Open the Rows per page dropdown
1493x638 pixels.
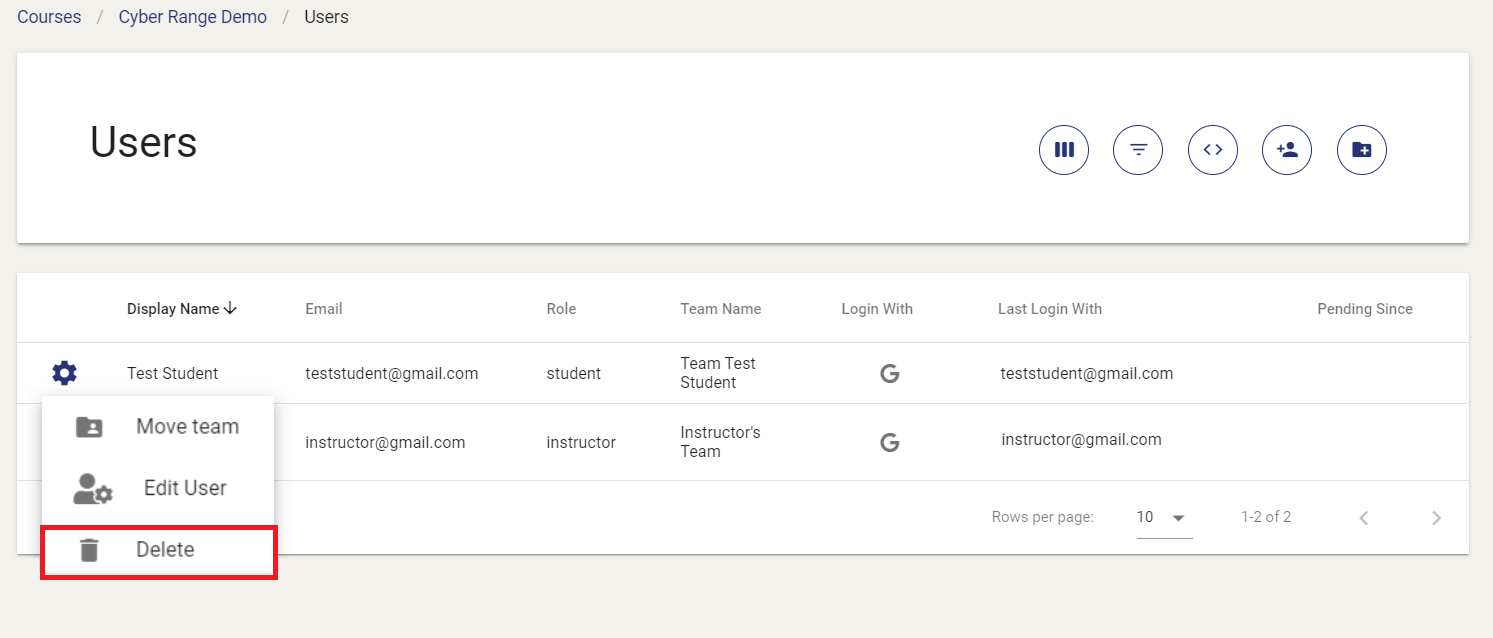pos(1163,517)
